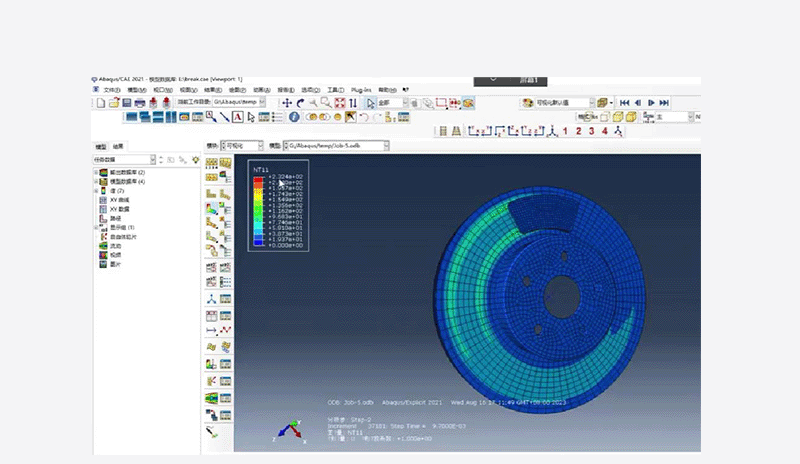Select the Rotate view tool

pyautogui.click(x=300, y=103)
